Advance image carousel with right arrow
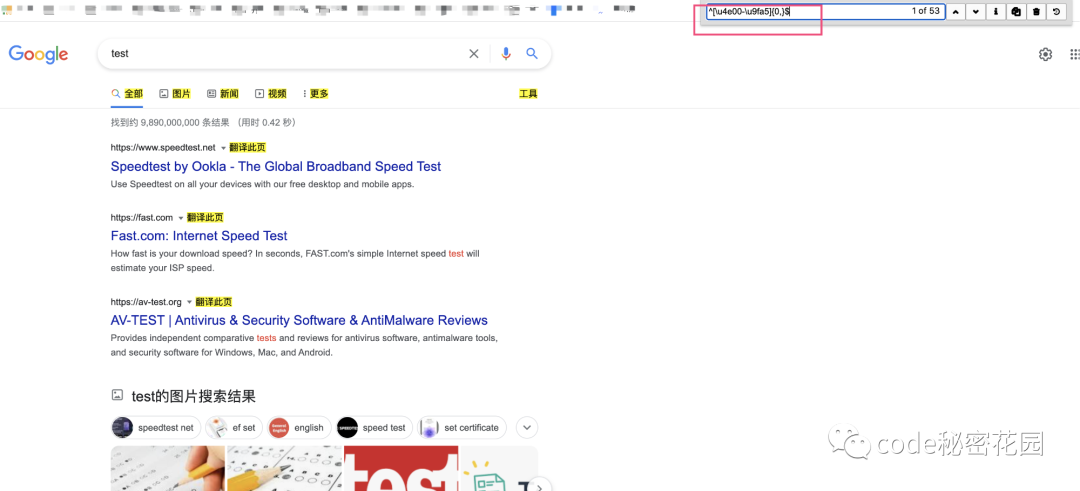Image resolution: width=1080 pixels, height=491 pixels. [541, 486]
